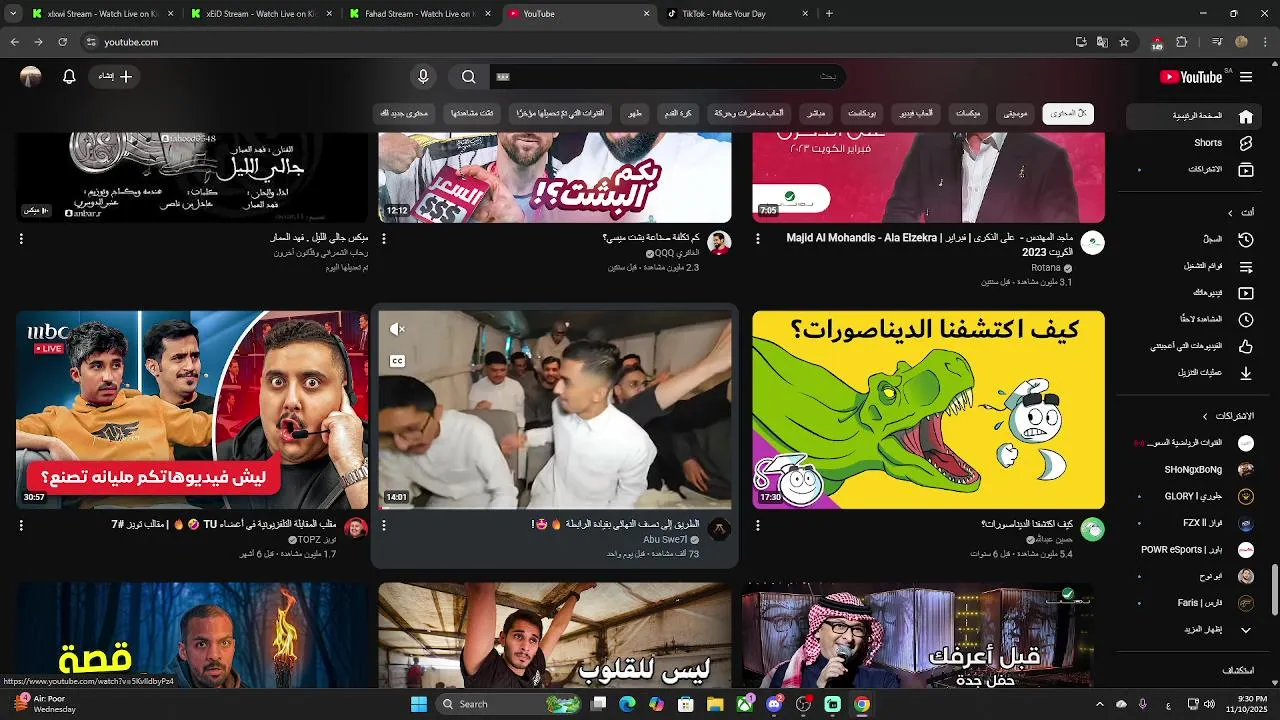Open Your videos (فيديوهاتك) in sidebar
Screen dimensions: 1280x720
click(1193, 293)
